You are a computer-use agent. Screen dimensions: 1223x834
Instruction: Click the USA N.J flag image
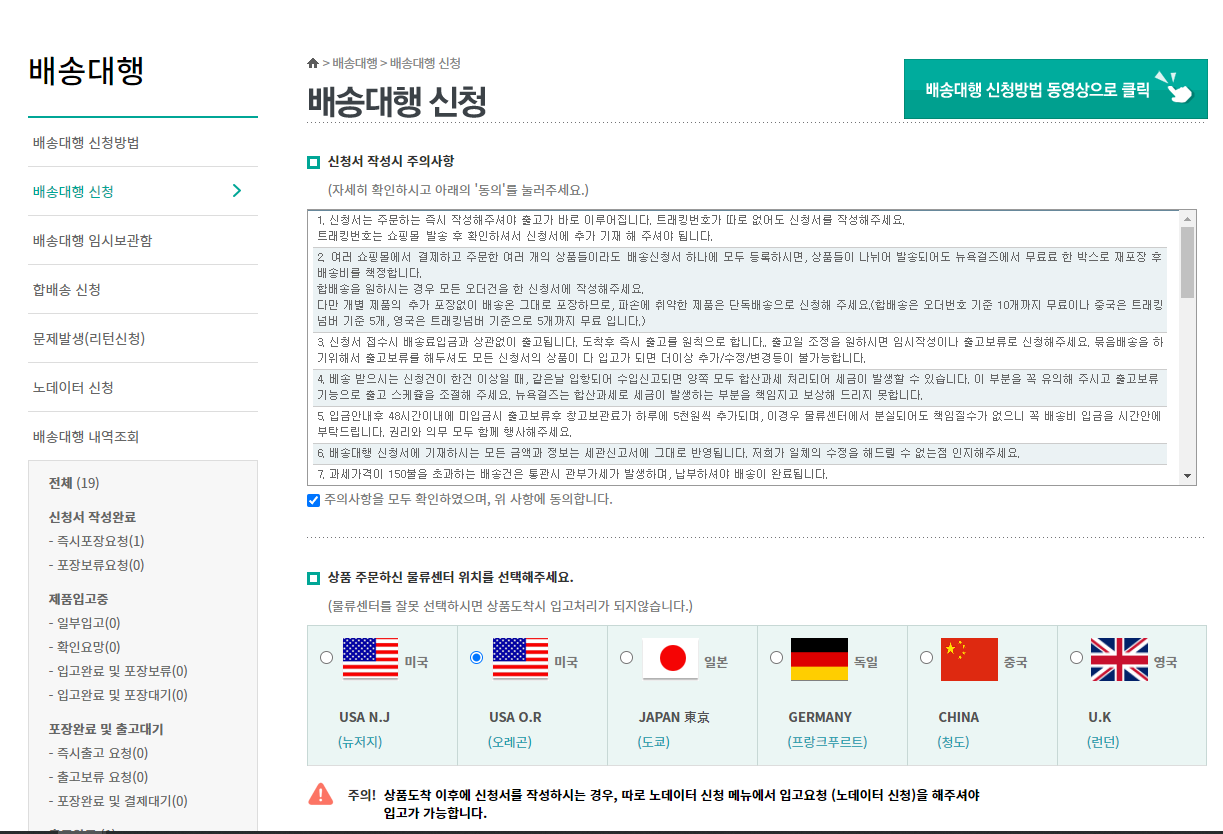coord(370,658)
